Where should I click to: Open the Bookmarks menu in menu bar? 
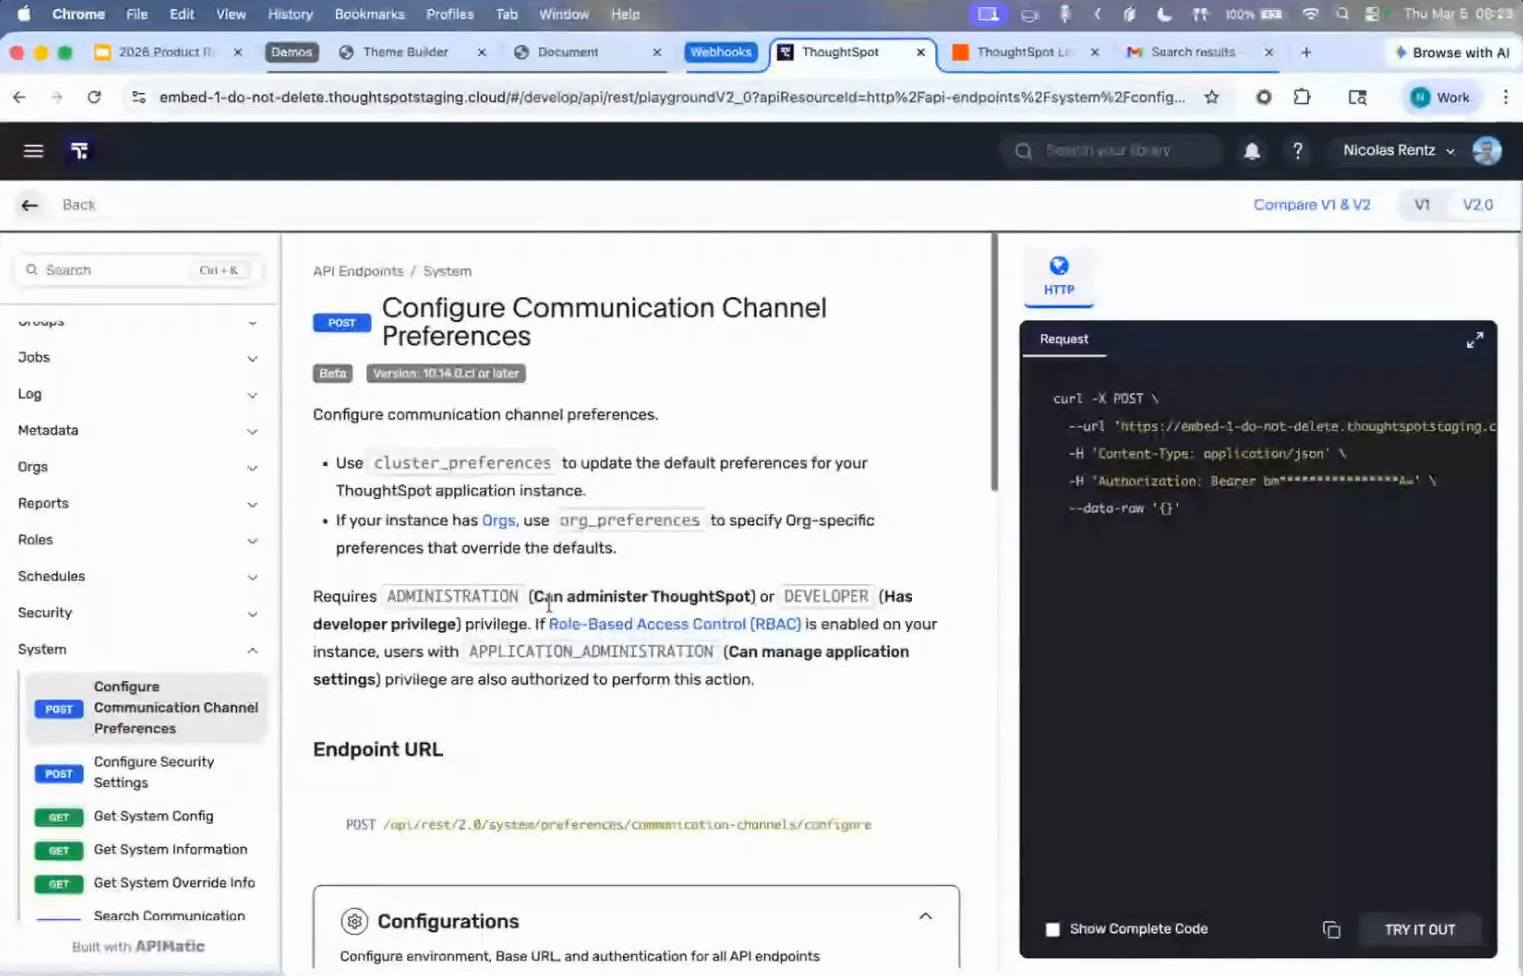[x=369, y=14]
